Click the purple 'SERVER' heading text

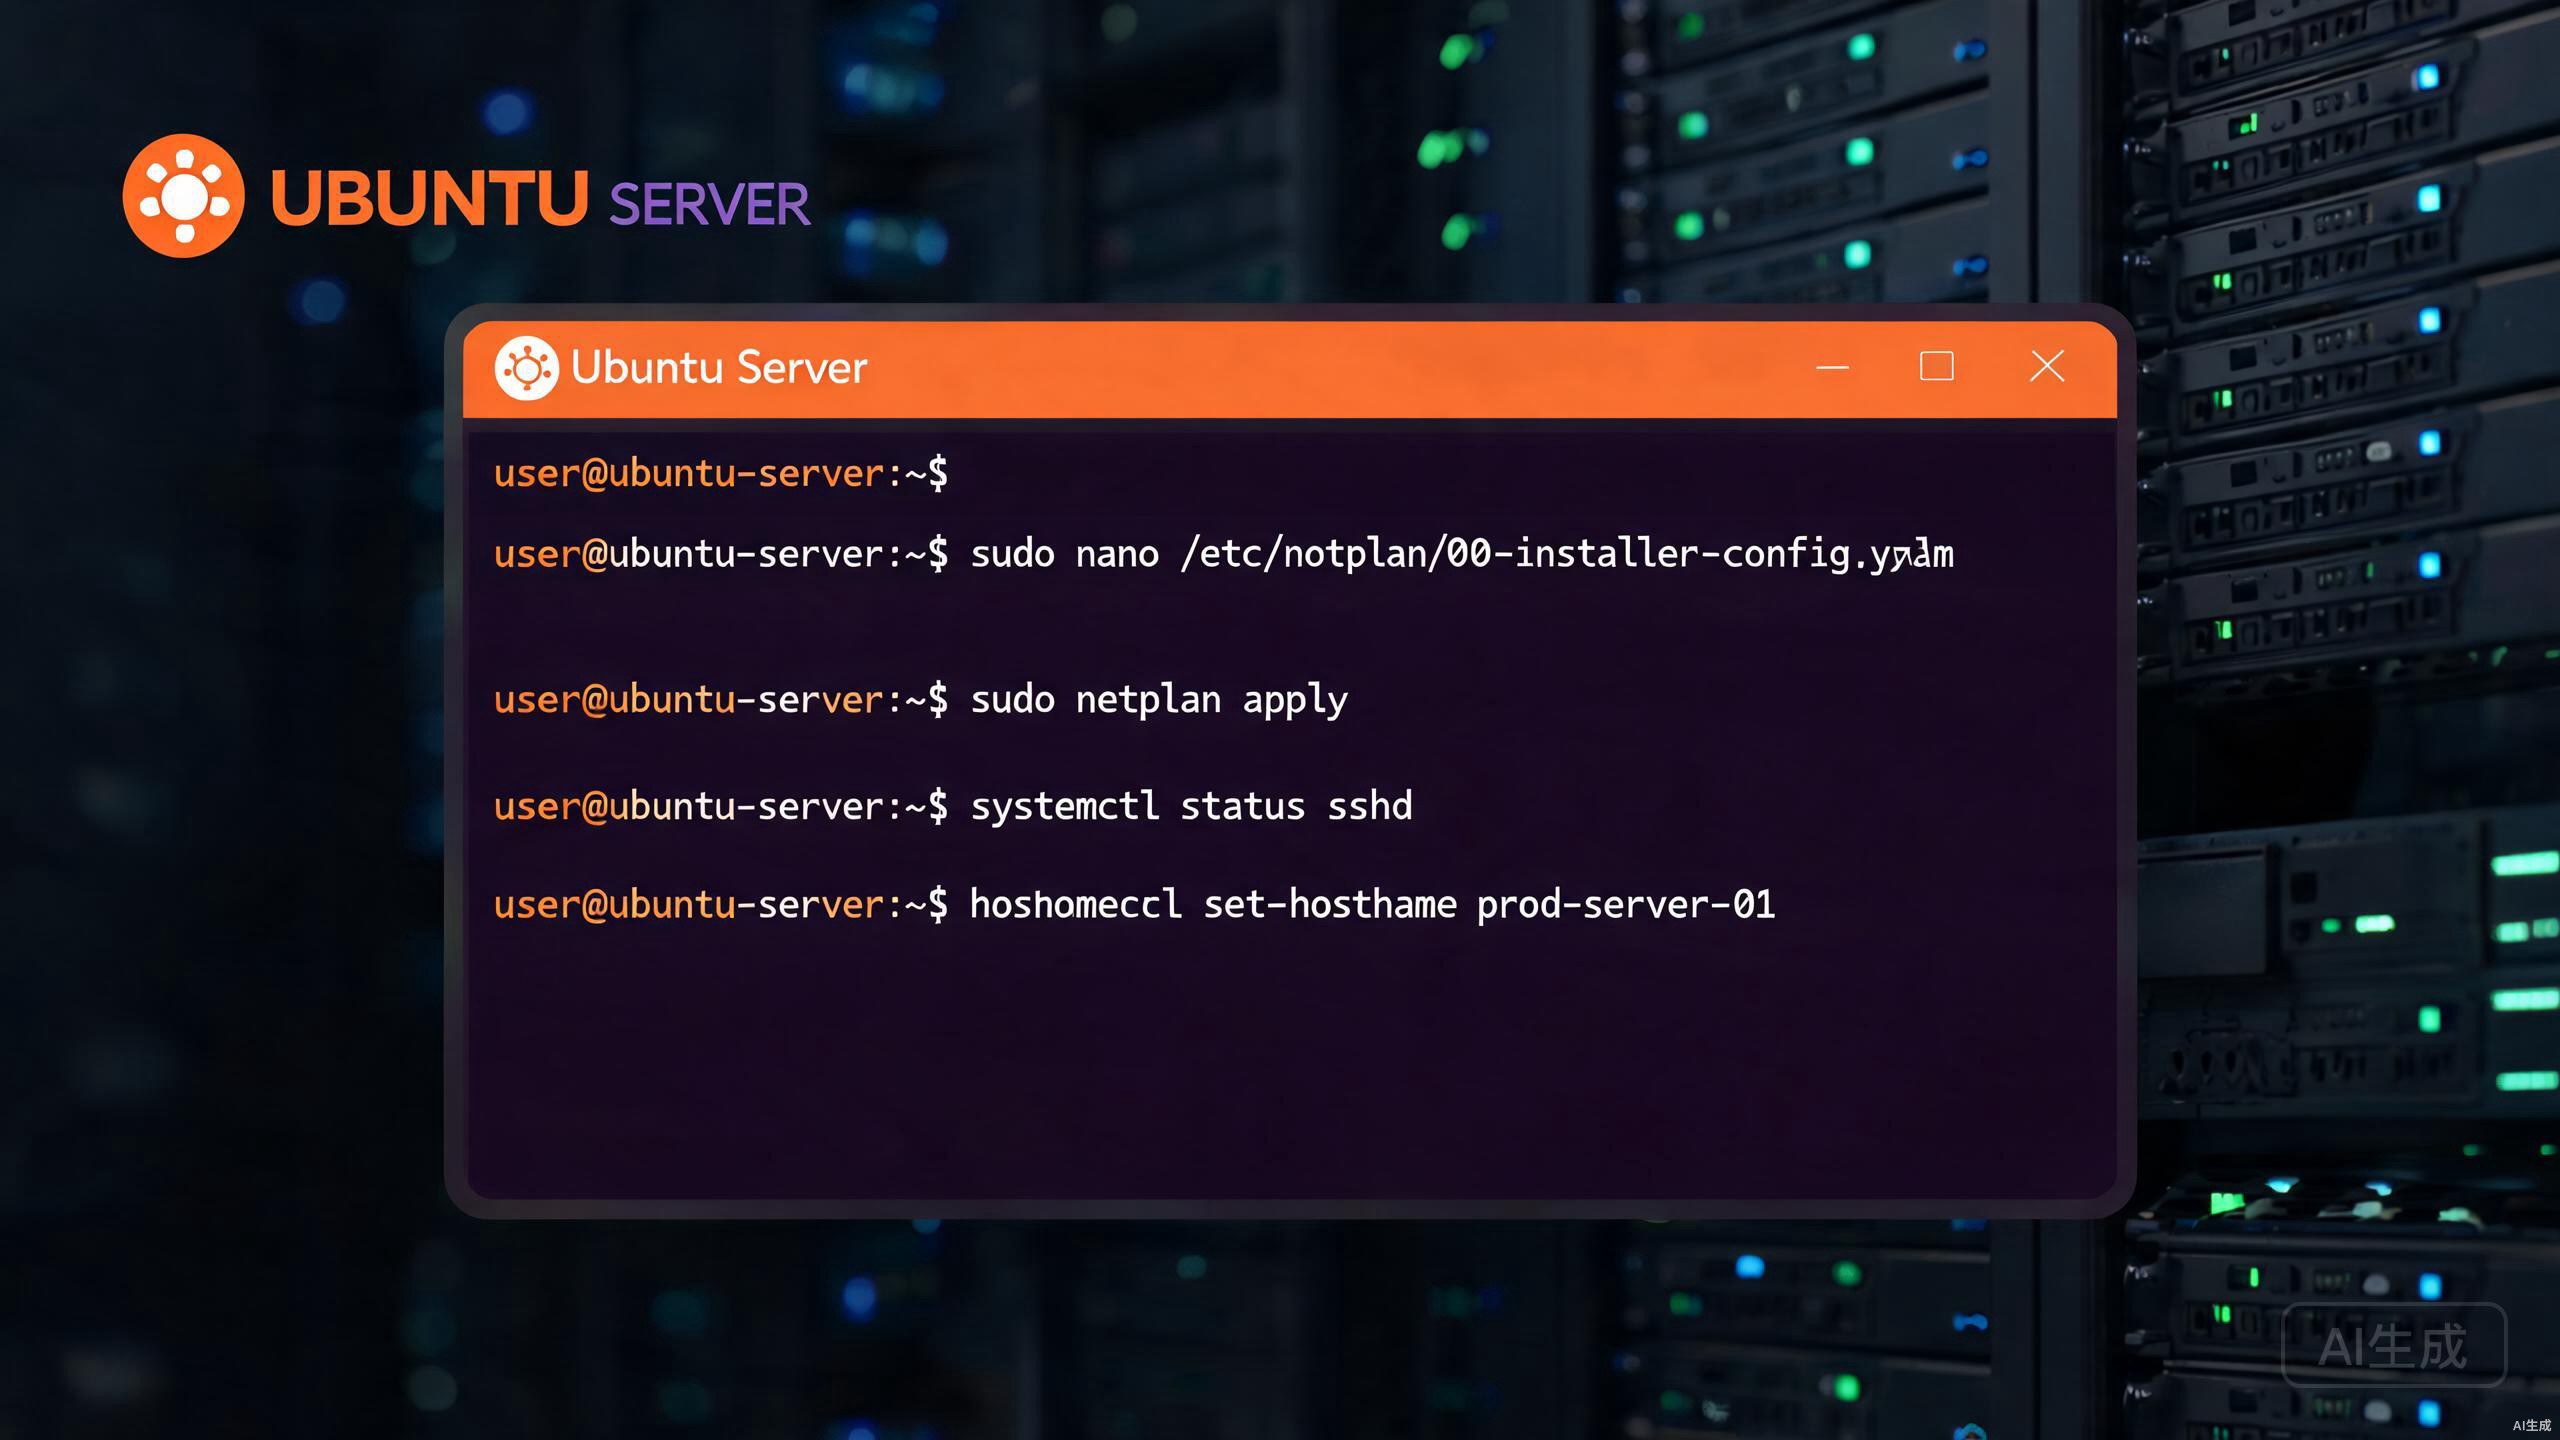[709, 205]
